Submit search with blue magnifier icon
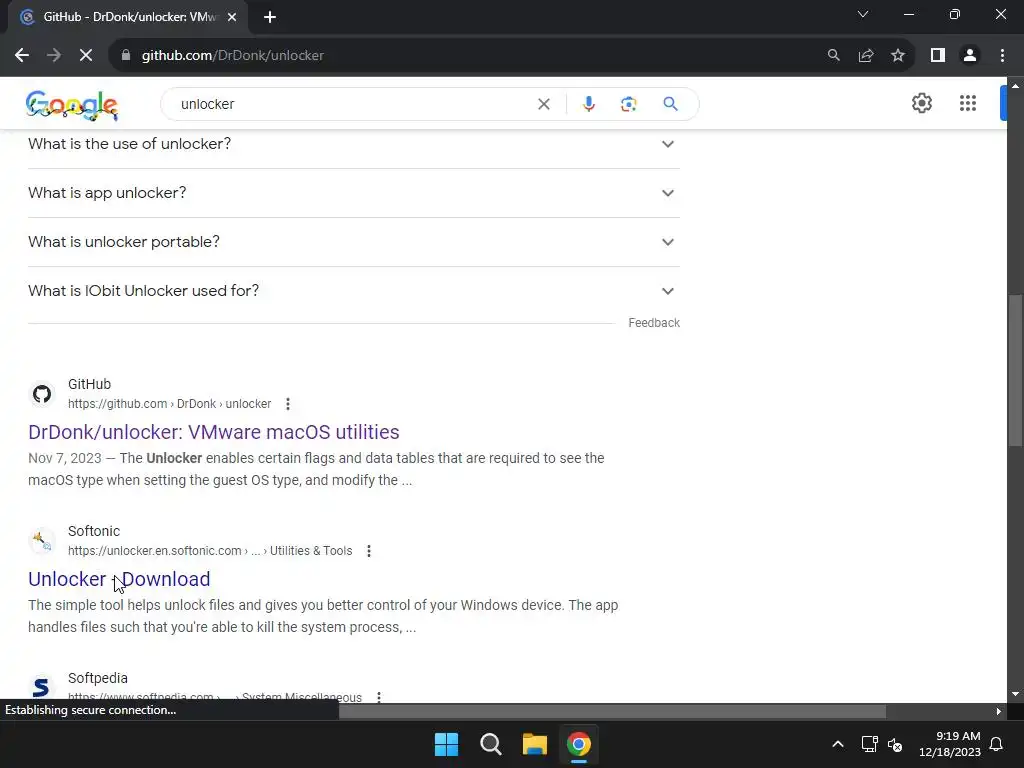The width and height of the screenshot is (1024, 768). (x=670, y=104)
